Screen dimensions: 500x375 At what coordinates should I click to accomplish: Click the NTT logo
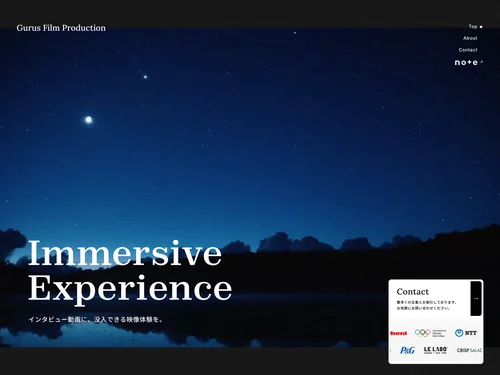[x=466, y=333]
